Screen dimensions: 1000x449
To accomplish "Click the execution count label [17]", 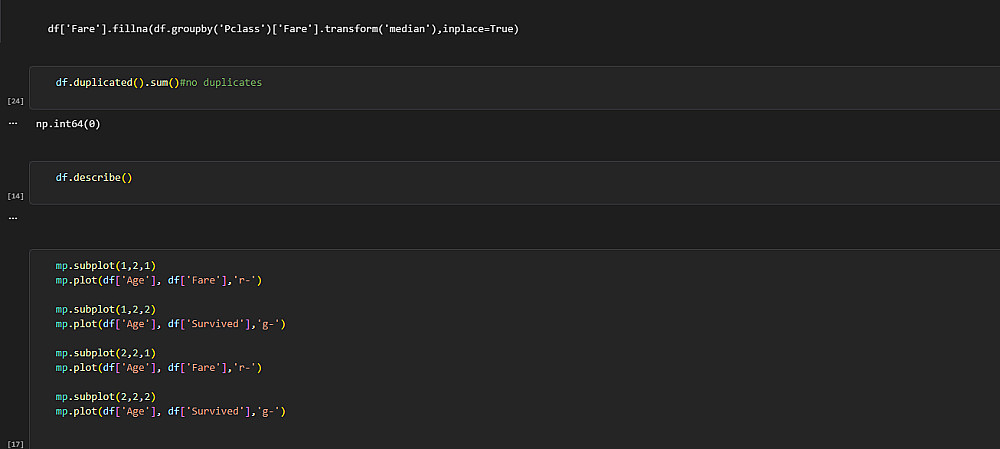I will click(x=15, y=443).
